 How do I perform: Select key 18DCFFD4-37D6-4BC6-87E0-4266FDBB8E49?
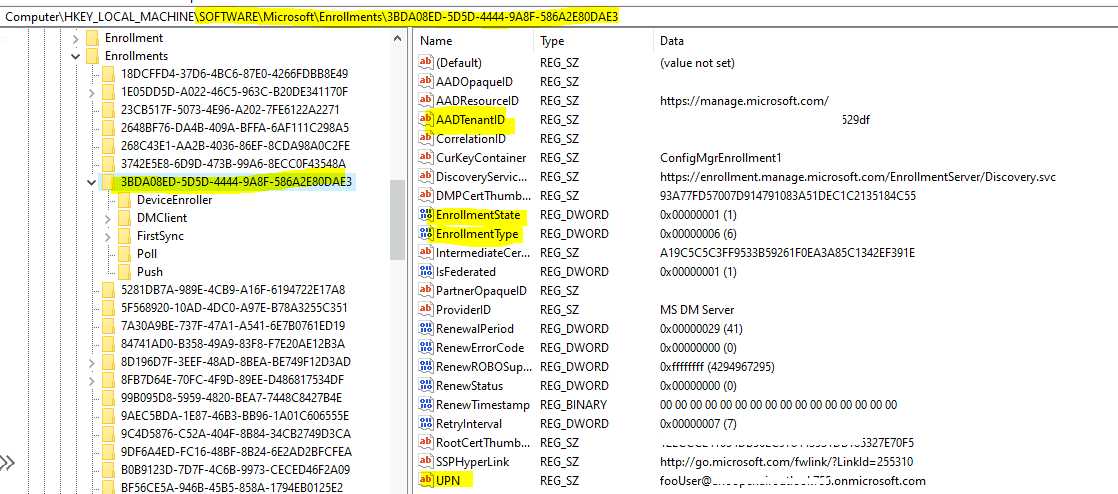click(x=235, y=73)
